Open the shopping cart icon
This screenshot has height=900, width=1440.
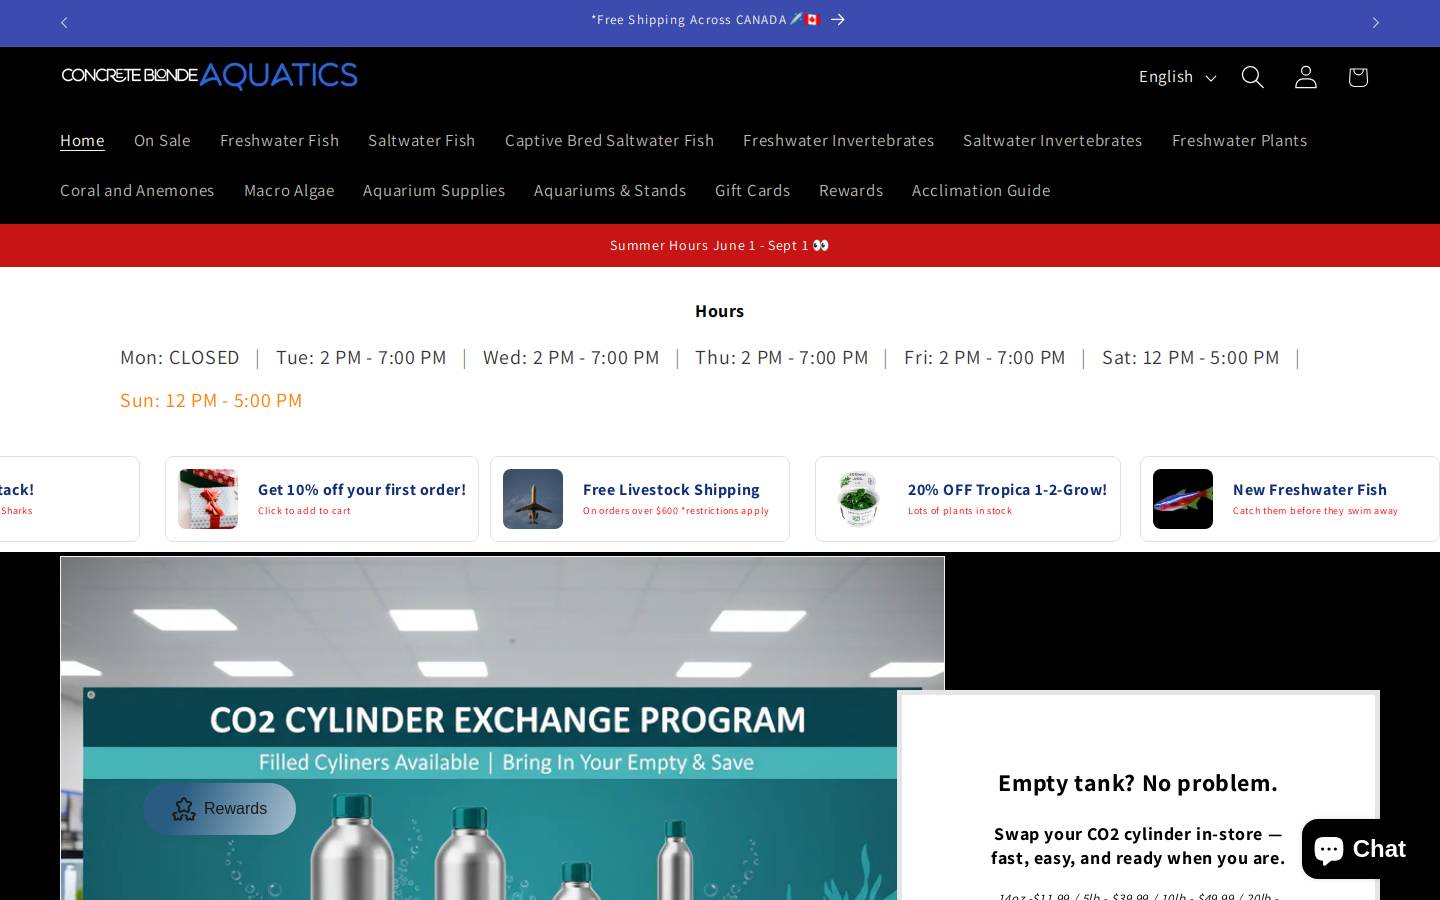tap(1357, 77)
